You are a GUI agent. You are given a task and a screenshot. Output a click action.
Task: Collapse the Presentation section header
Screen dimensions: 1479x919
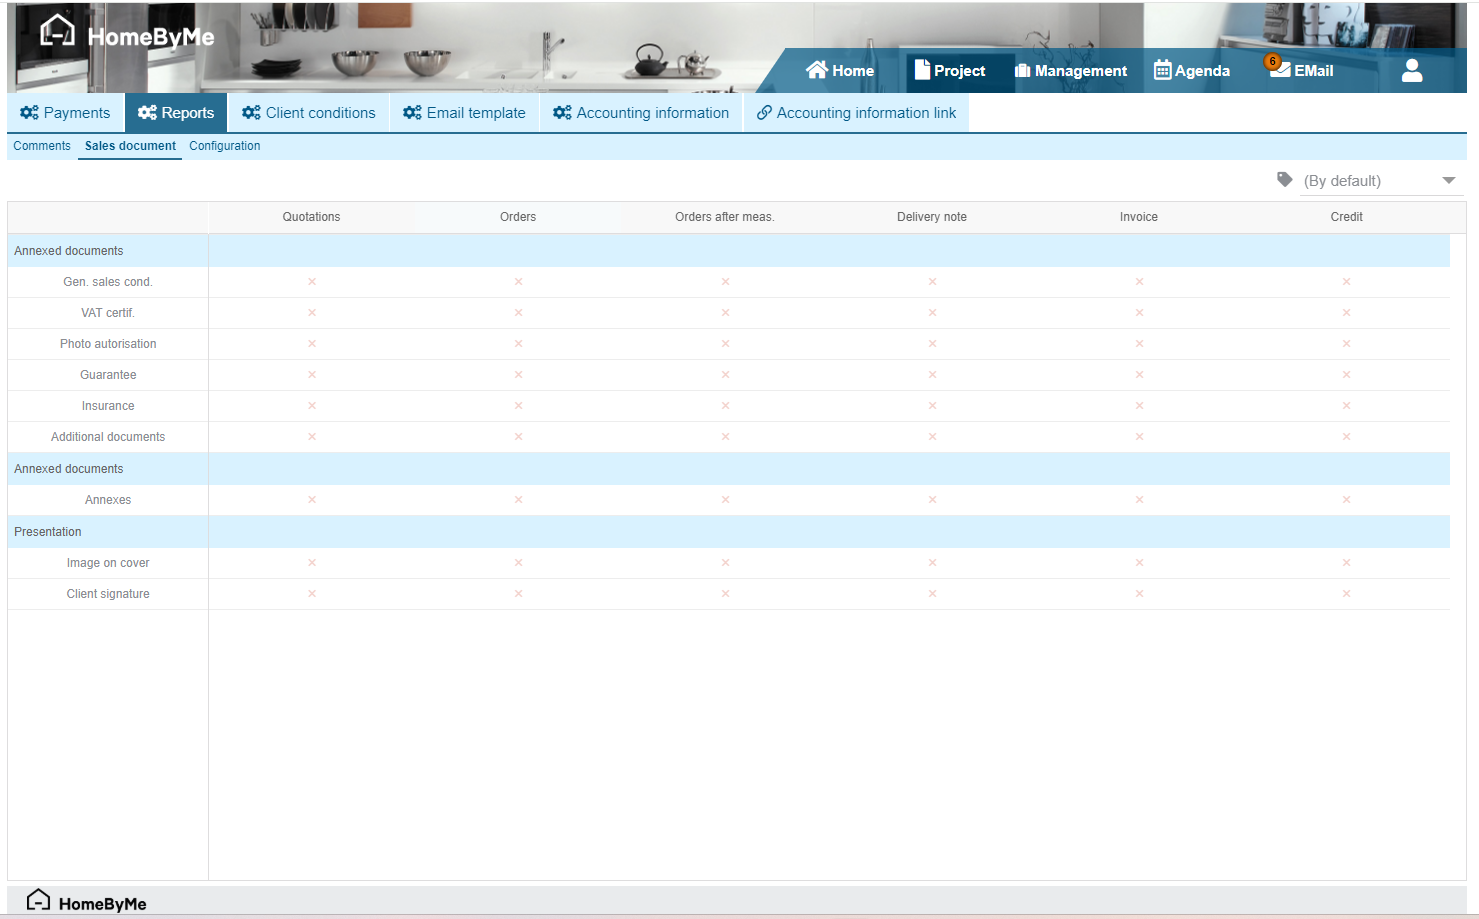(48, 532)
